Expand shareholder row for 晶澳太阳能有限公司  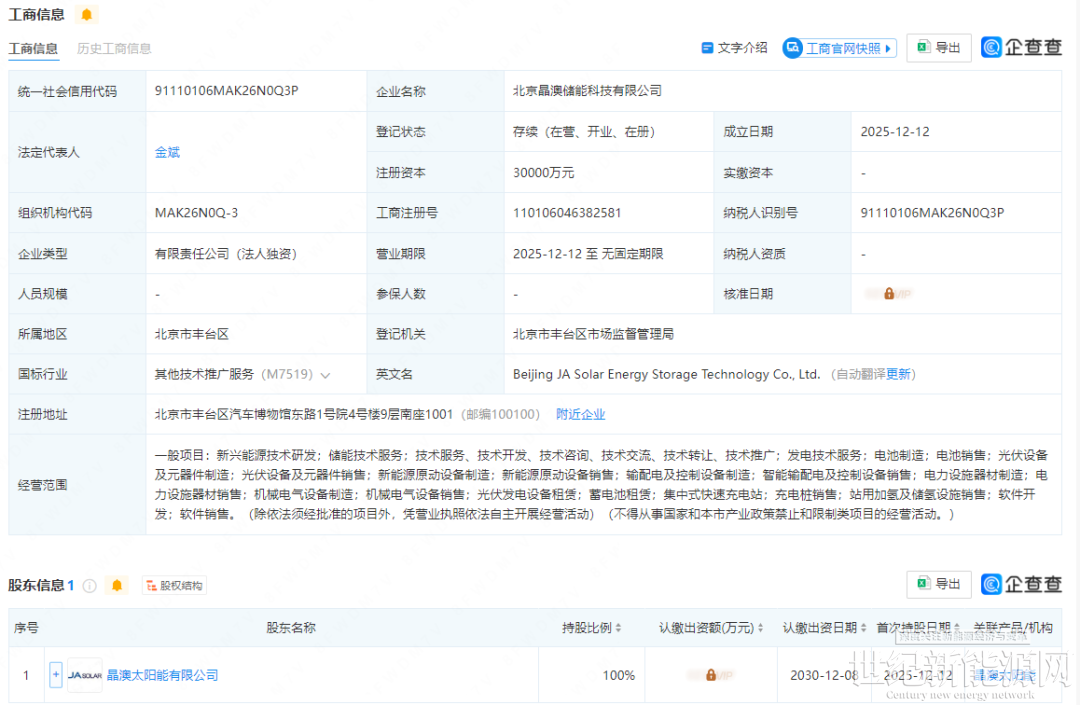(x=56, y=675)
